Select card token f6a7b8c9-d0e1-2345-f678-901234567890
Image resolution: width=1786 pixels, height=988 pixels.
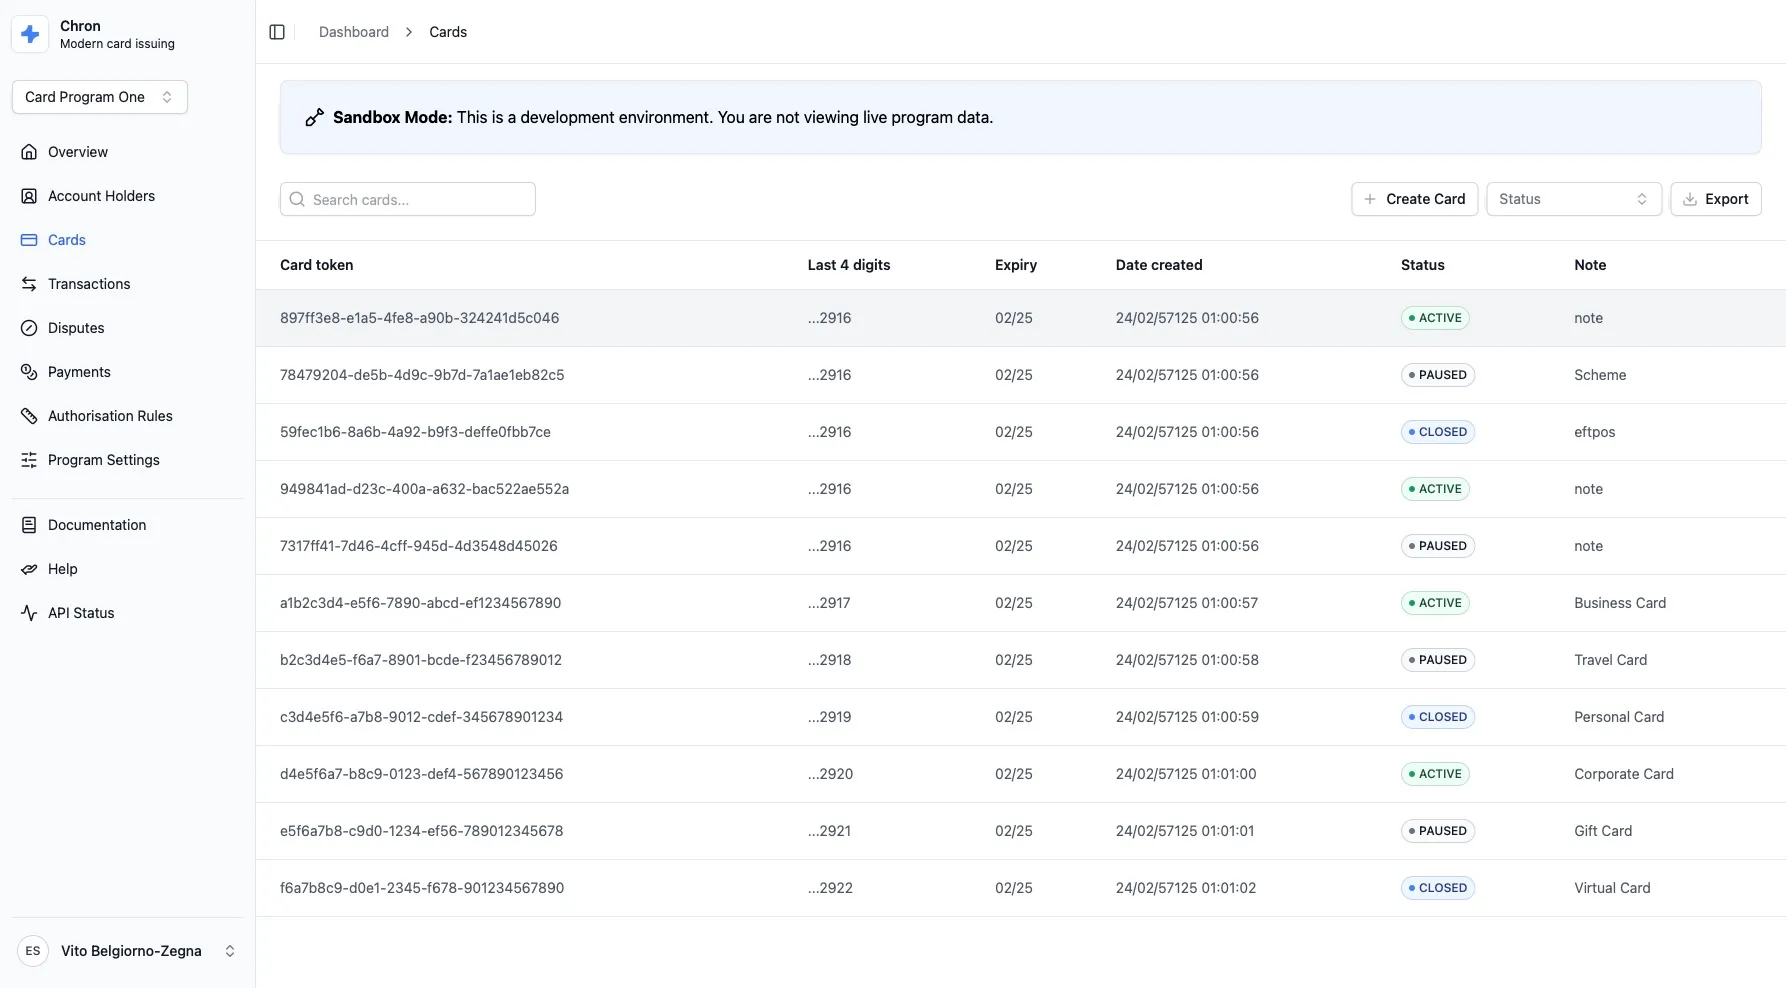[422, 888]
